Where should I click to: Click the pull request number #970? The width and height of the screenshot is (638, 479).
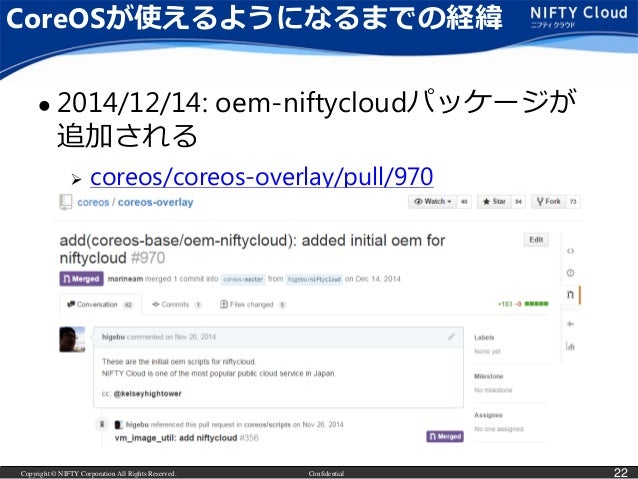point(147,258)
